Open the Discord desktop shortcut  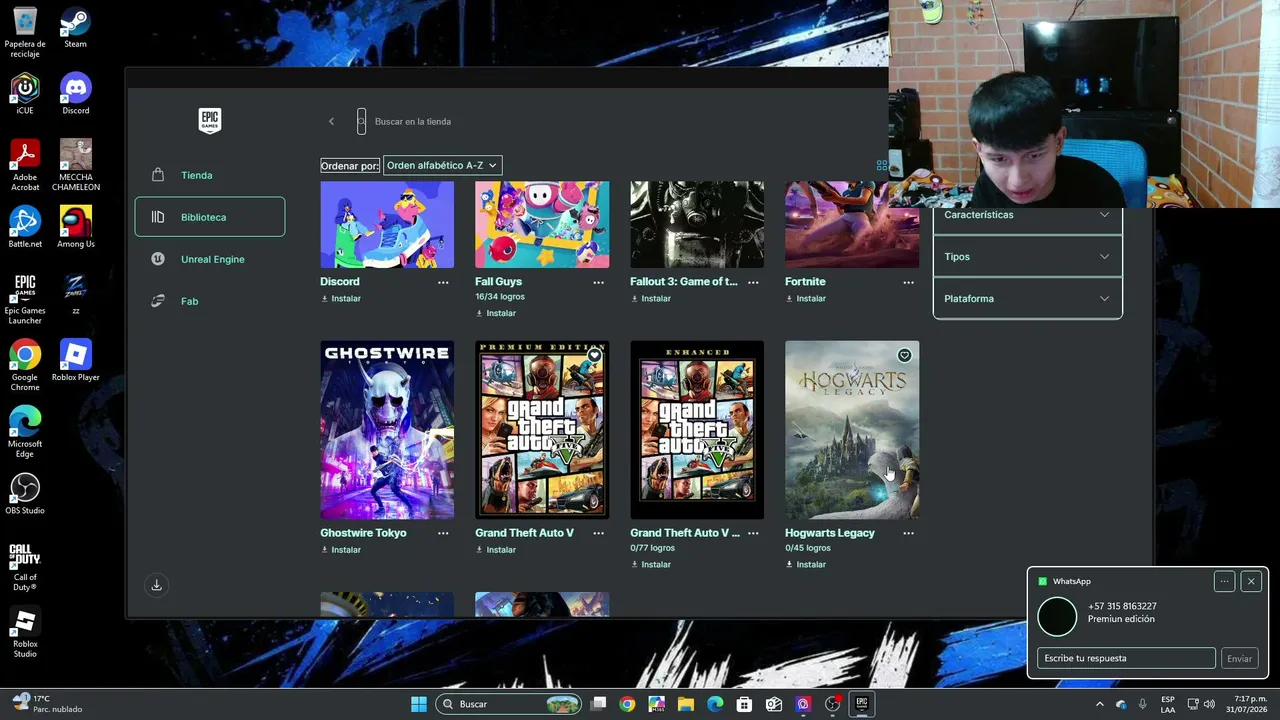75,95
